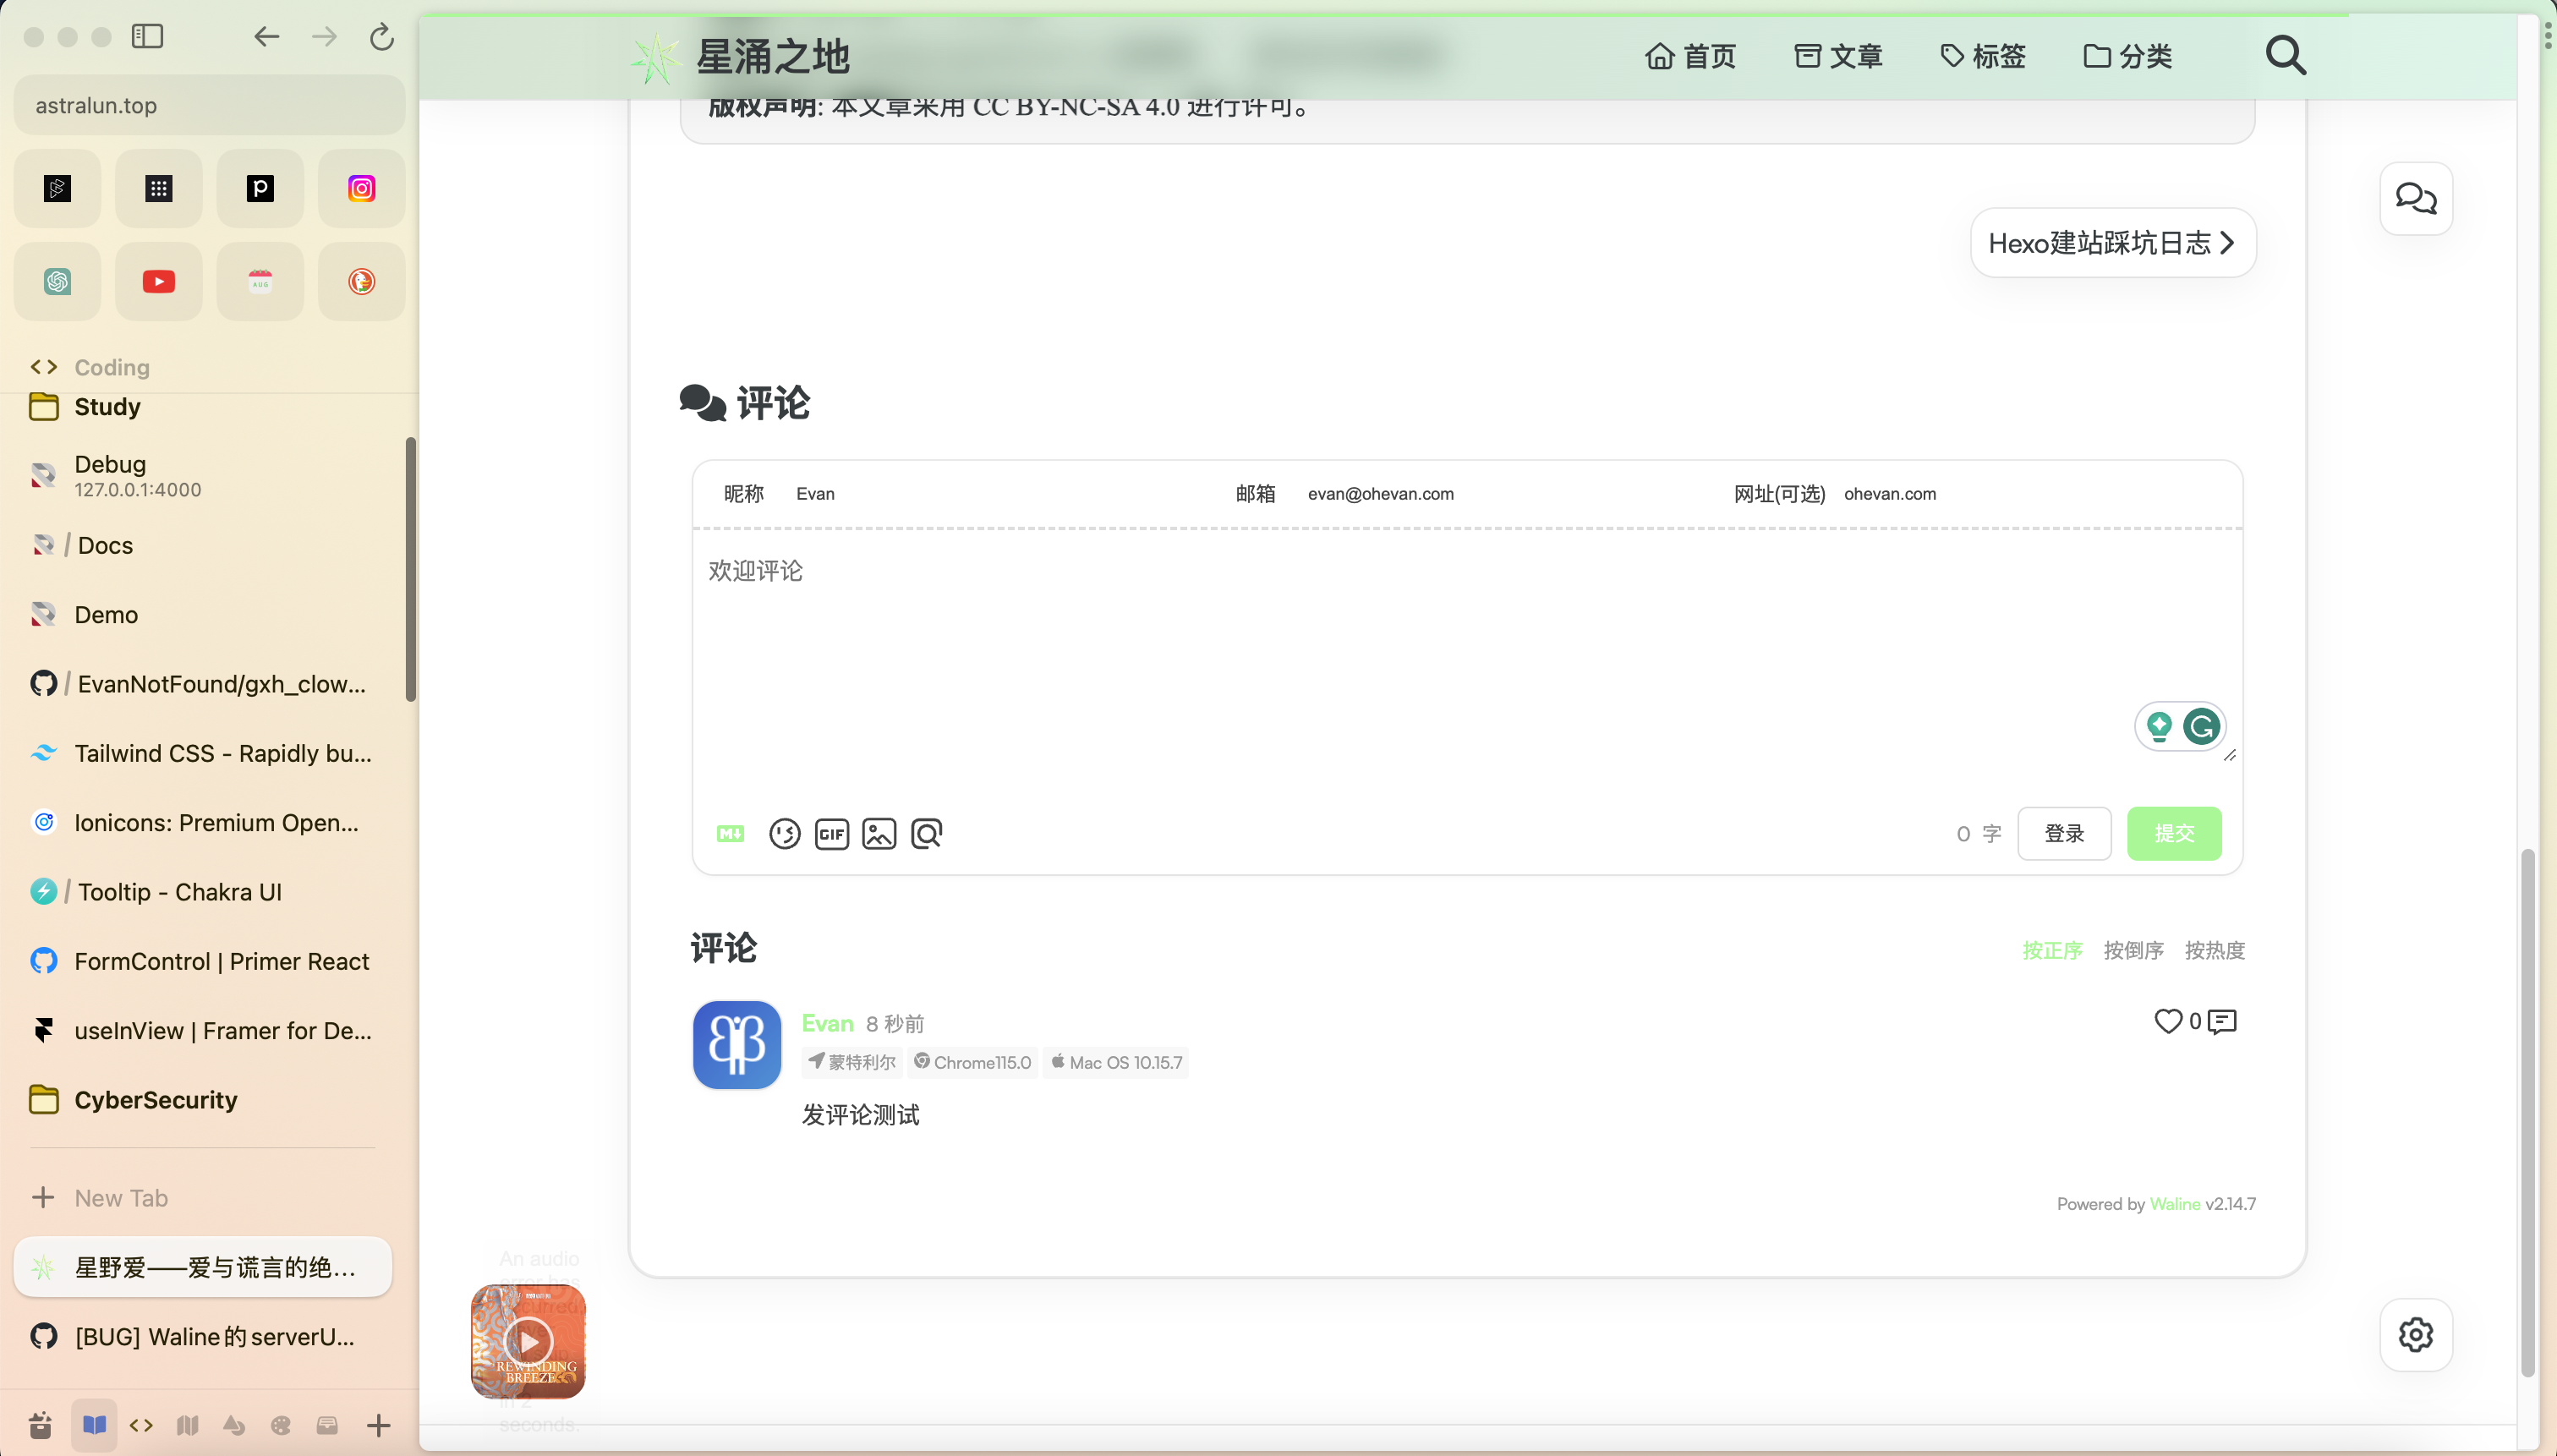
Task: Sort comments by 按热度
Action: [2214, 950]
